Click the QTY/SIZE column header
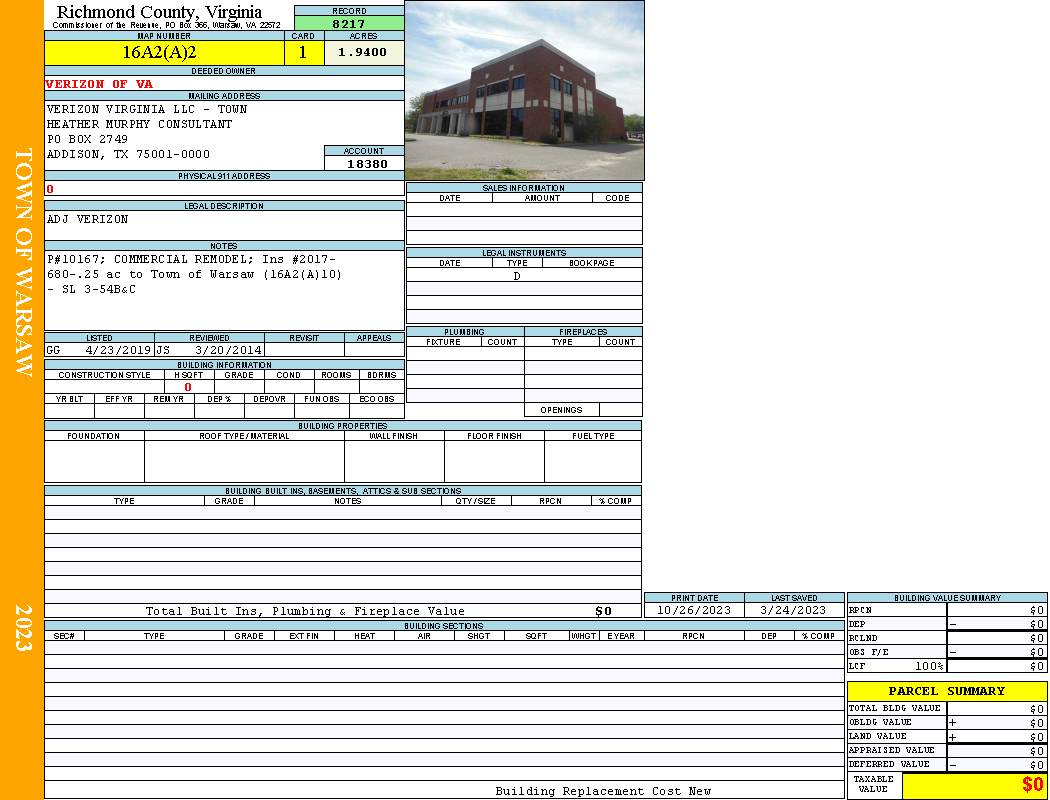The width and height of the screenshot is (1050, 800). tap(476, 501)
